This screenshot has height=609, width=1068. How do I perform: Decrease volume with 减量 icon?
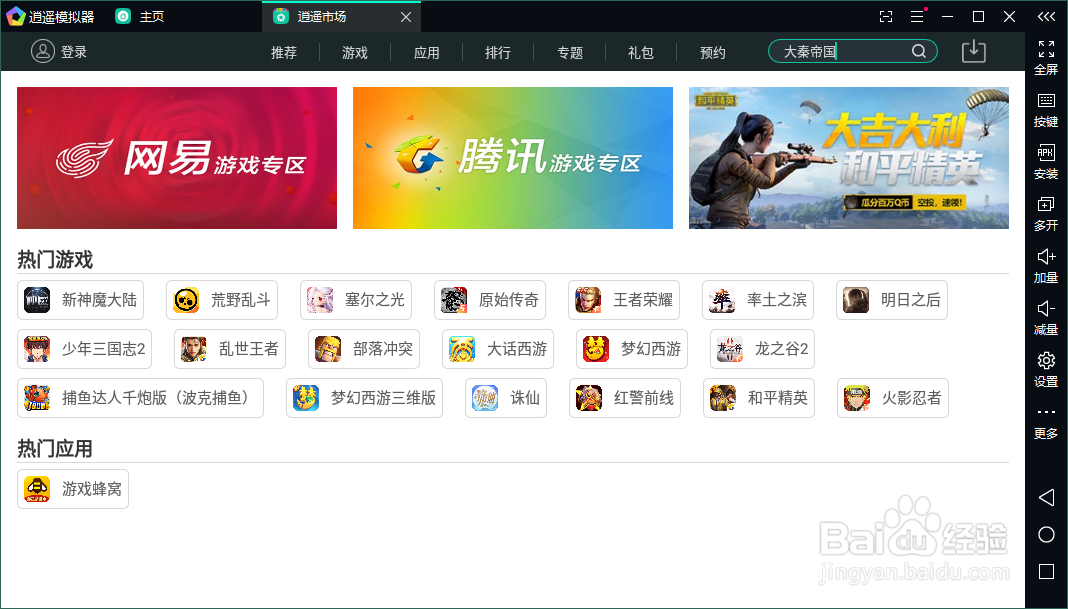click(x=1046, y=309)
